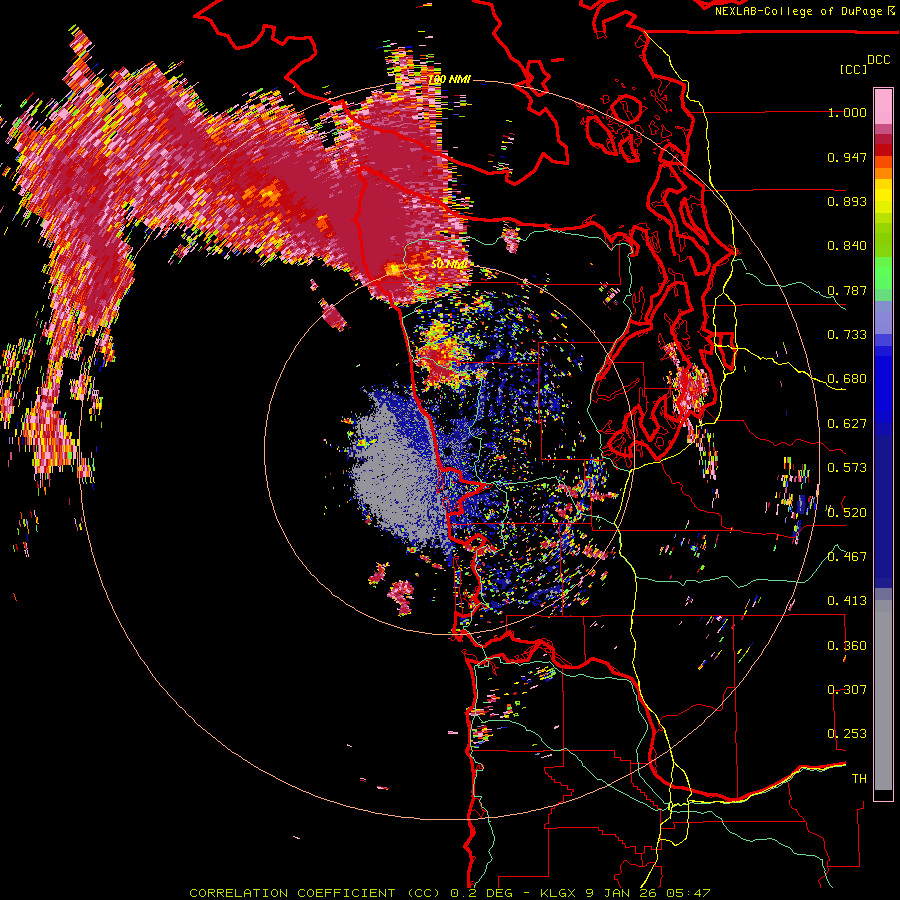Click the 9 JAN 26 date in footer
This screenshot has height=900, width=900.
(x=620, y=893)
